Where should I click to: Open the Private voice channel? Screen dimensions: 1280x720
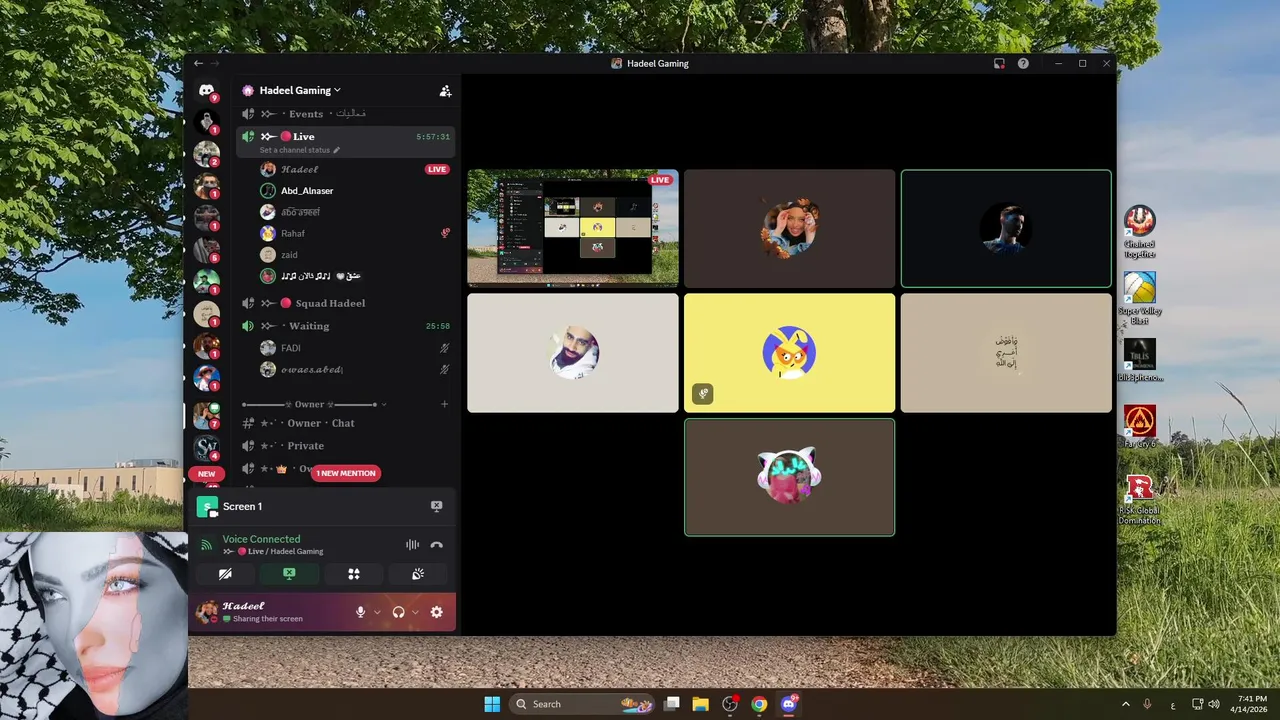[x=346, y=446]
